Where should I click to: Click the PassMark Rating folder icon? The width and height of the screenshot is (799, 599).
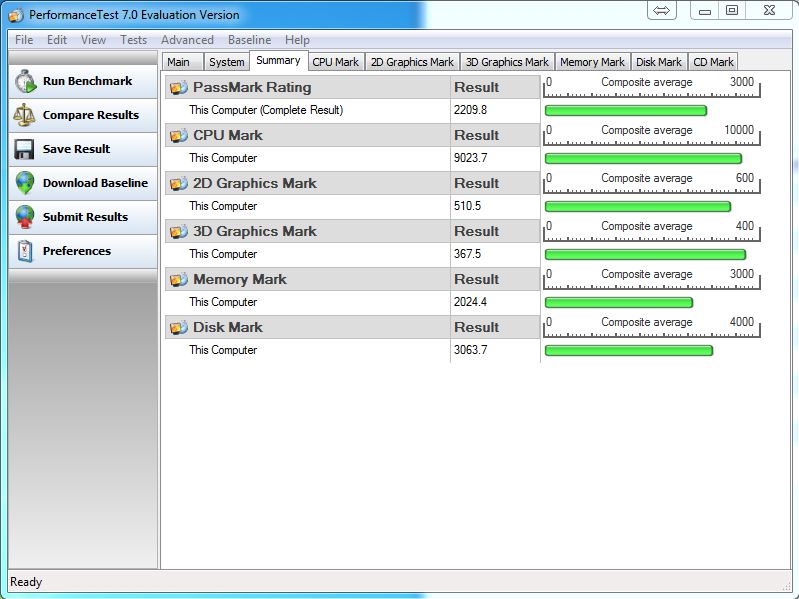(x=179, y=87)
